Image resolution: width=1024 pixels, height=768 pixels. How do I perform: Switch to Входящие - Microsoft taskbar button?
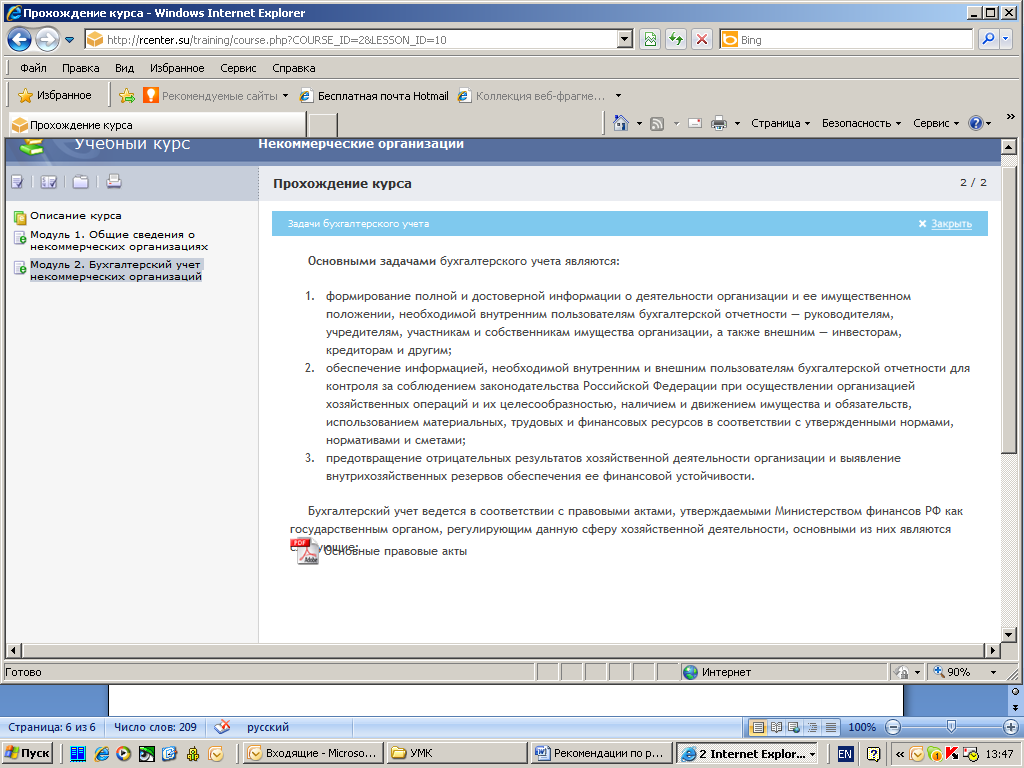point(314,753)
